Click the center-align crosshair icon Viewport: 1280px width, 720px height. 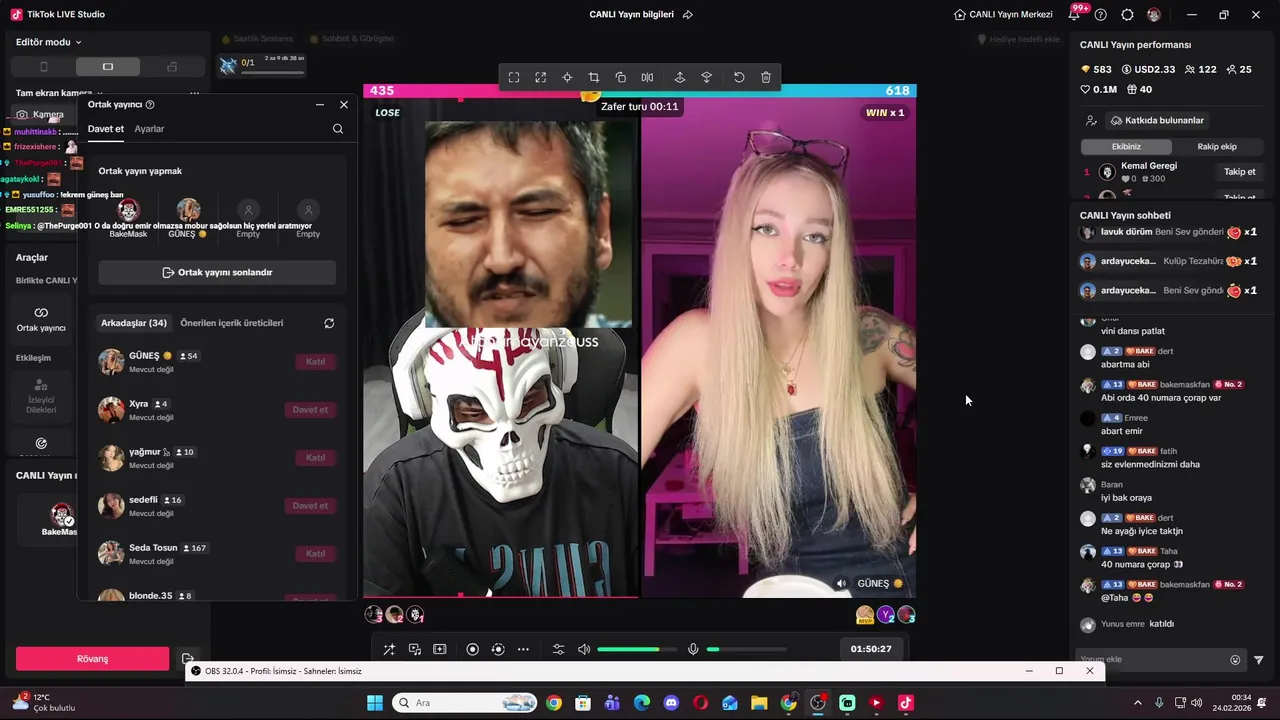(x=567, y=78)
